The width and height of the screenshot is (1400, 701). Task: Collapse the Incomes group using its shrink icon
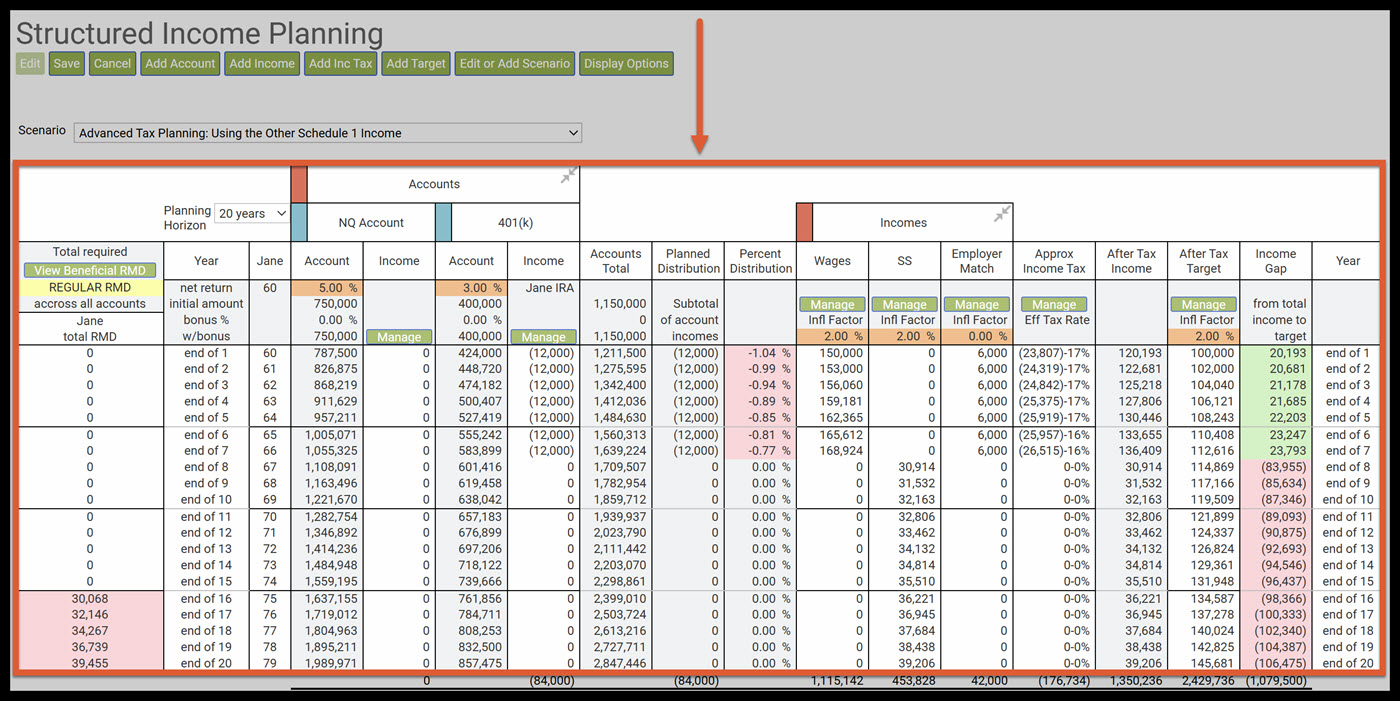click(1002, 214)
